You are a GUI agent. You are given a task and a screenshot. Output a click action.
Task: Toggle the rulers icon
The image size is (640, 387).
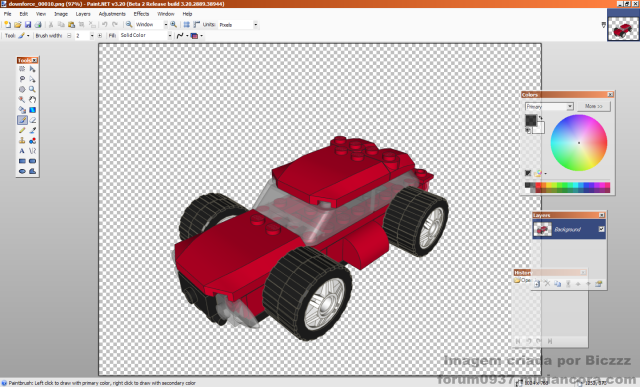click(197, 24)
